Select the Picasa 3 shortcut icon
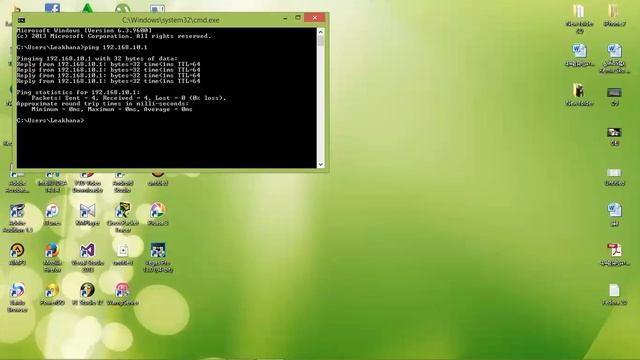640x360 pixels. (158, 214)
